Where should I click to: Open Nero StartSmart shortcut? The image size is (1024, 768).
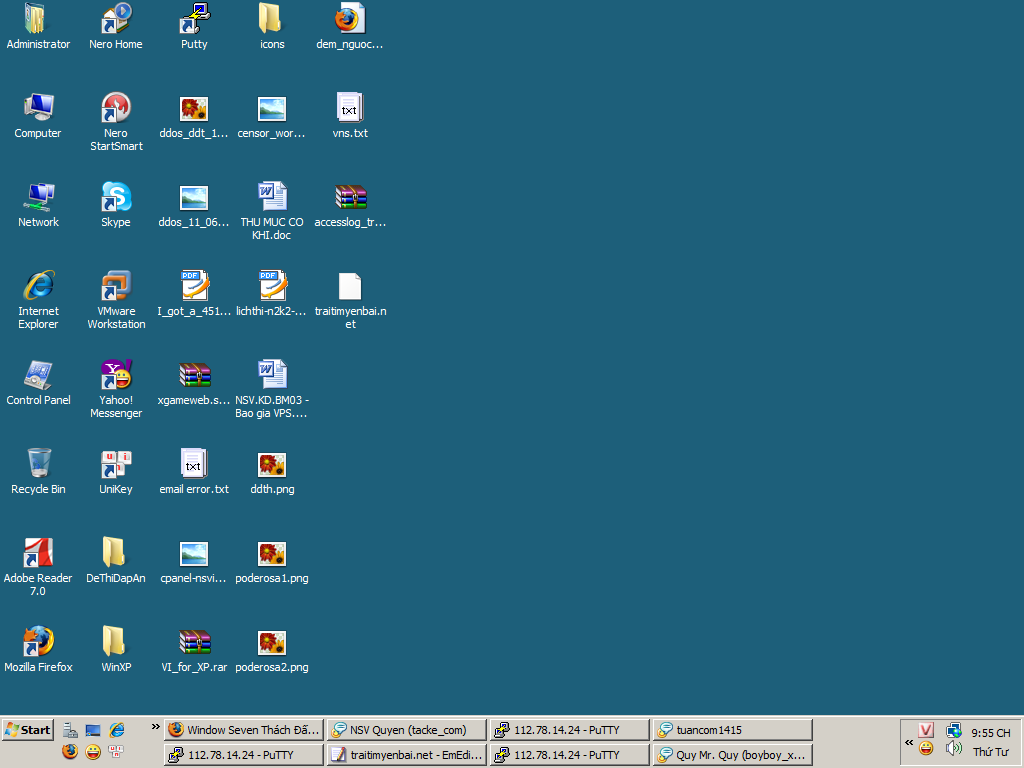pos(116,109)
